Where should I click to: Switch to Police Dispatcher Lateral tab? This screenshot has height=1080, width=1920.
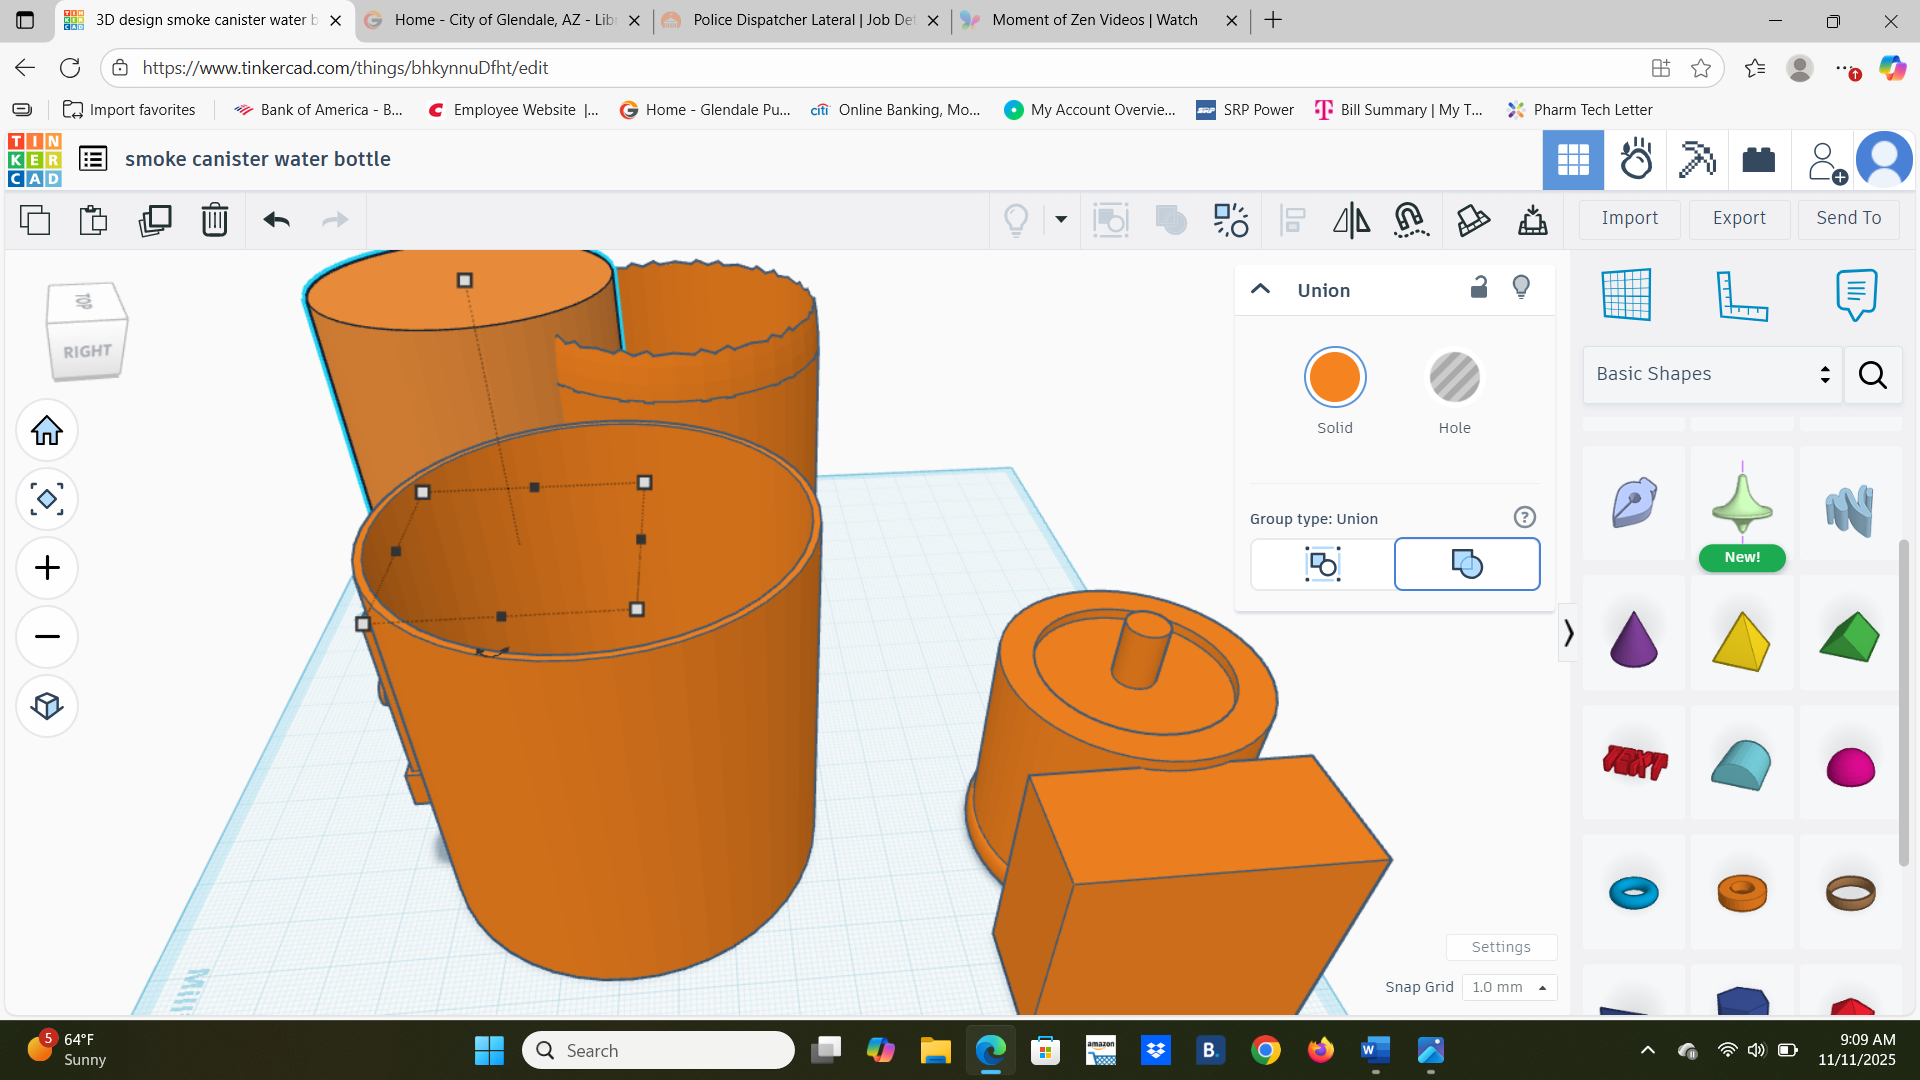tap(802, 20)
